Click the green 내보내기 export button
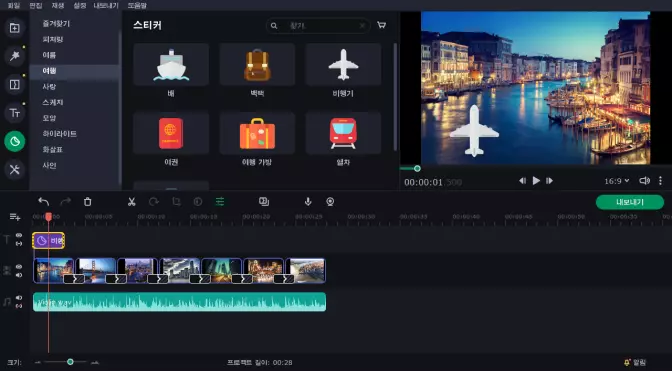 pos(630,202)
